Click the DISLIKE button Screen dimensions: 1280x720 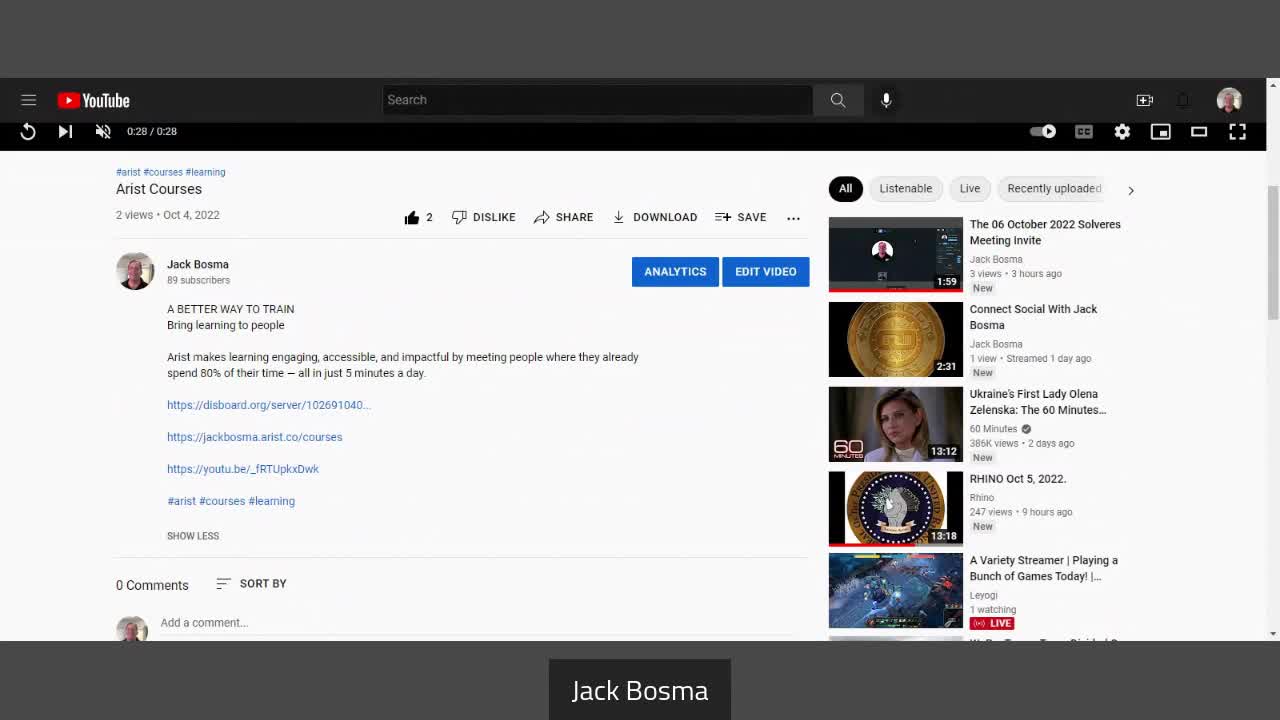pyautogui.click(x=484, y=217)
